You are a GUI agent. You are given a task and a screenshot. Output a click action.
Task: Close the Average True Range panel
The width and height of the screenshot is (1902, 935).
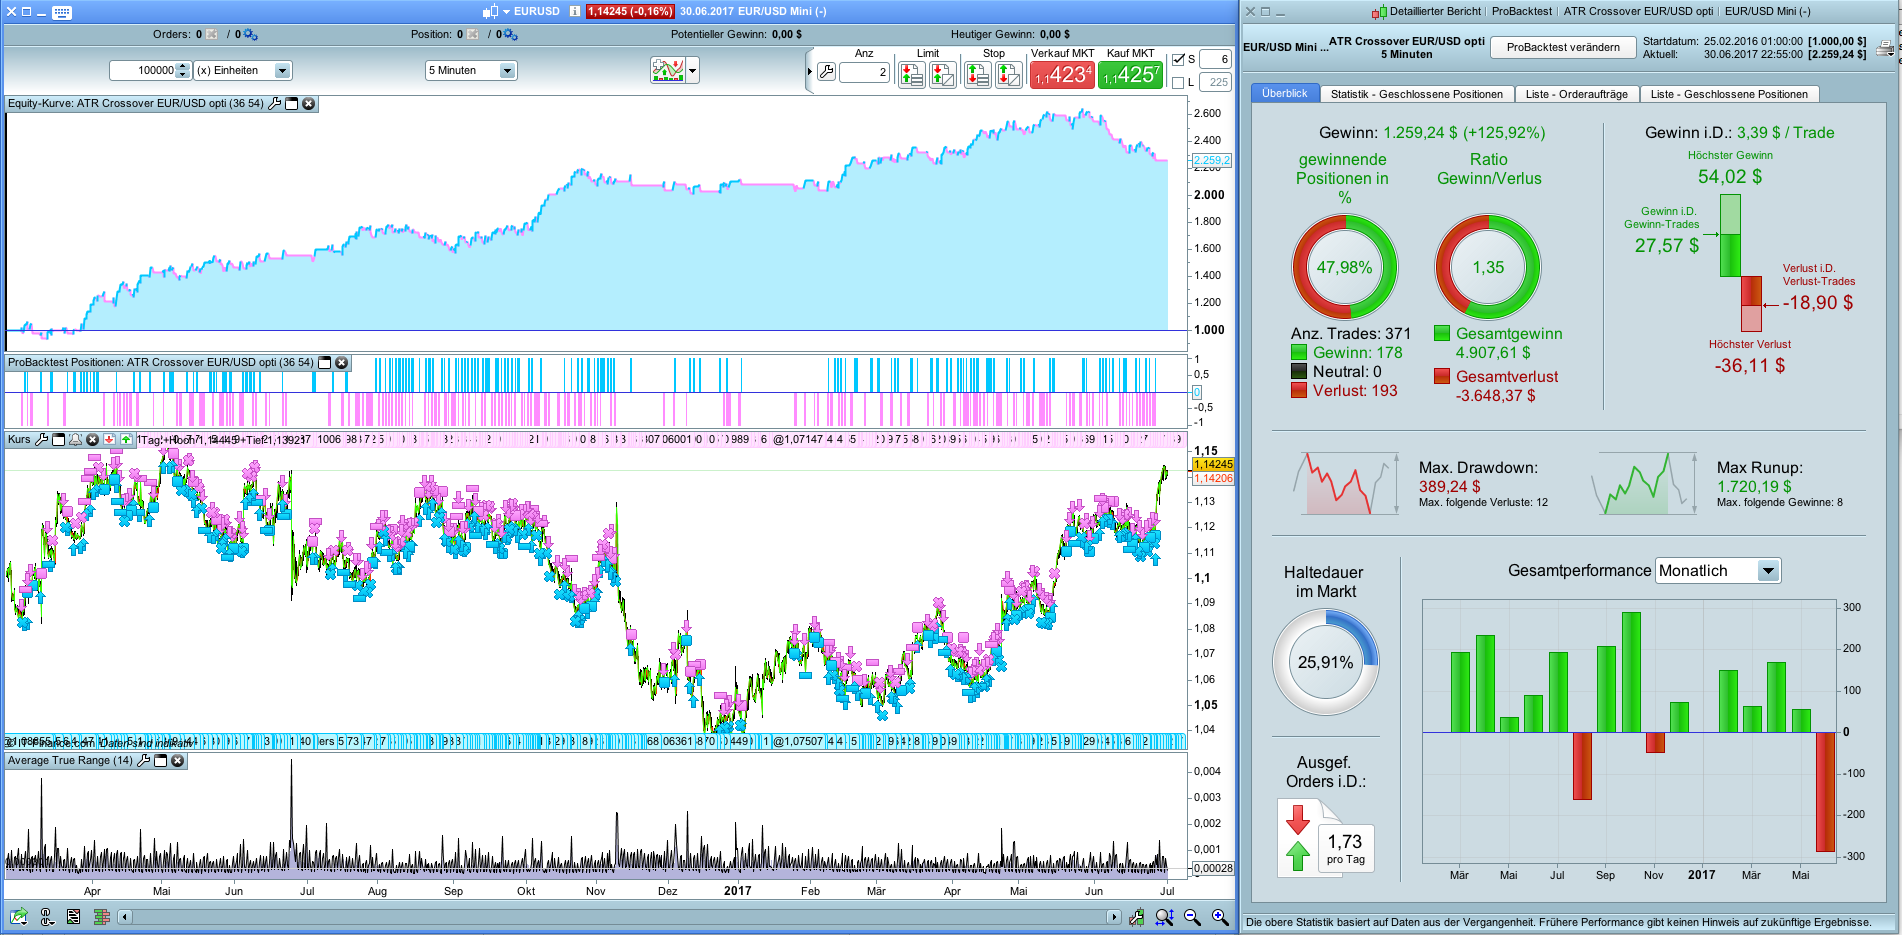pos(177,761)
